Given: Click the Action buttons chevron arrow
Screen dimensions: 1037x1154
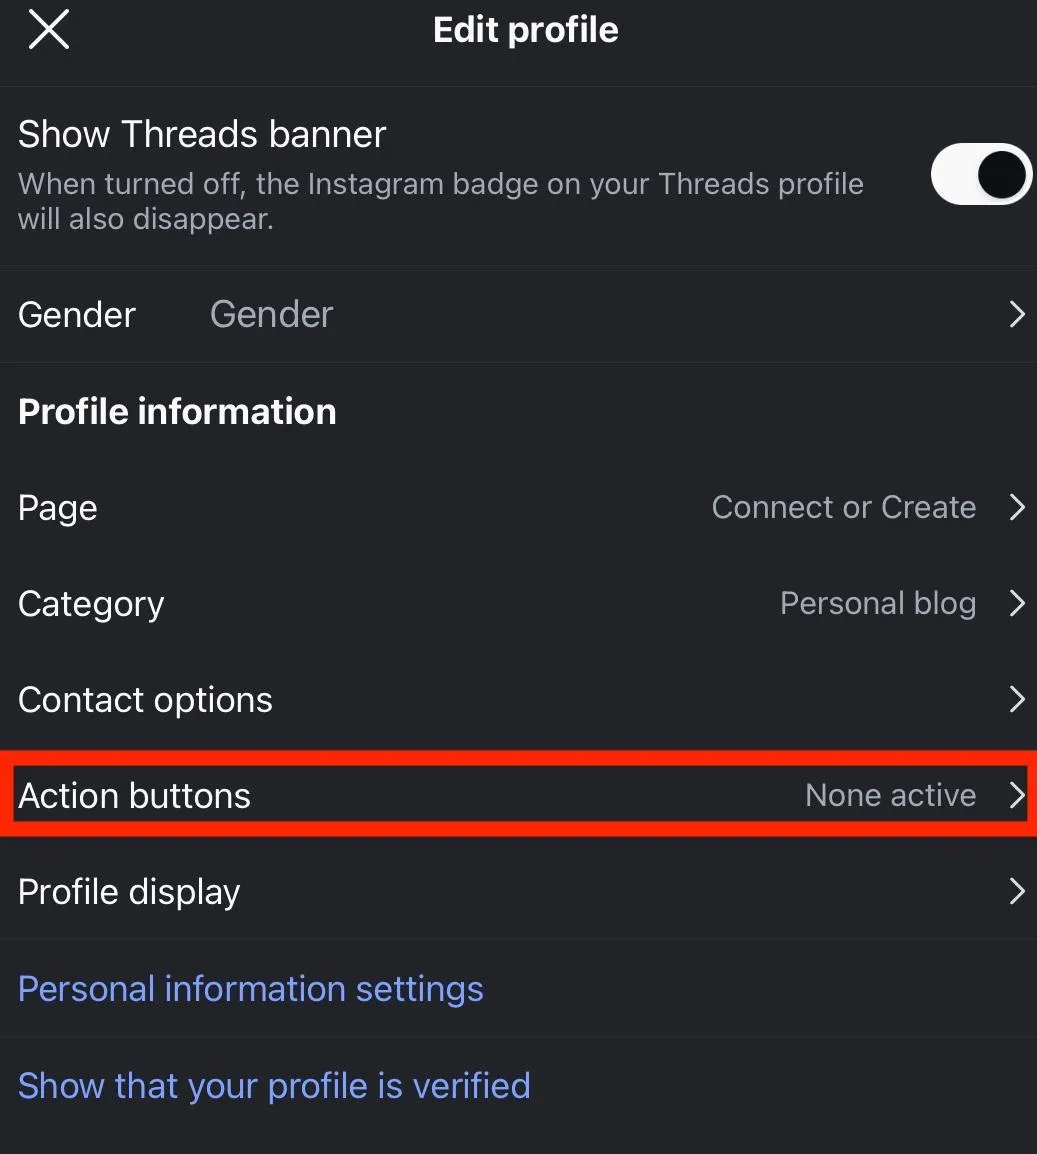Looking at the screenshot, I should pos(1016,795).
